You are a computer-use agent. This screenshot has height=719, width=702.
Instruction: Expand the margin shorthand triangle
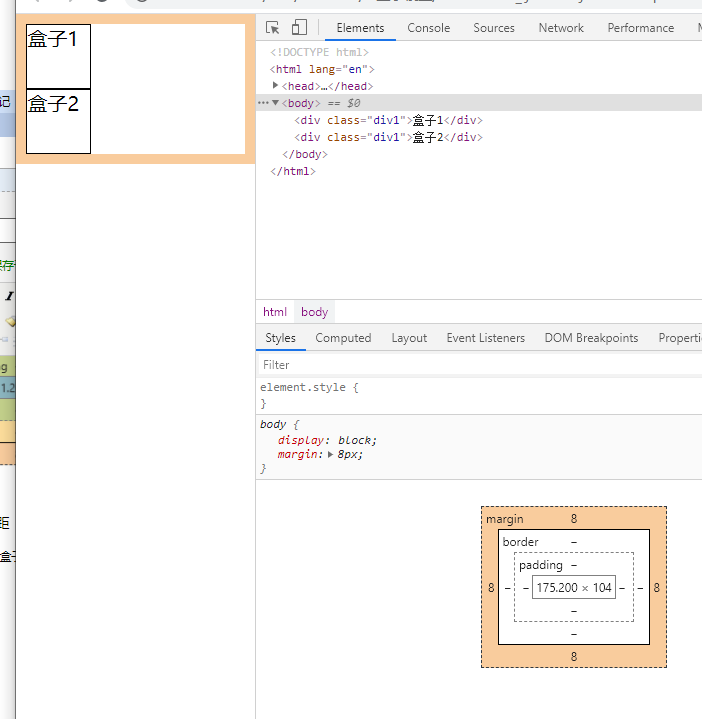tap(330, 454)
